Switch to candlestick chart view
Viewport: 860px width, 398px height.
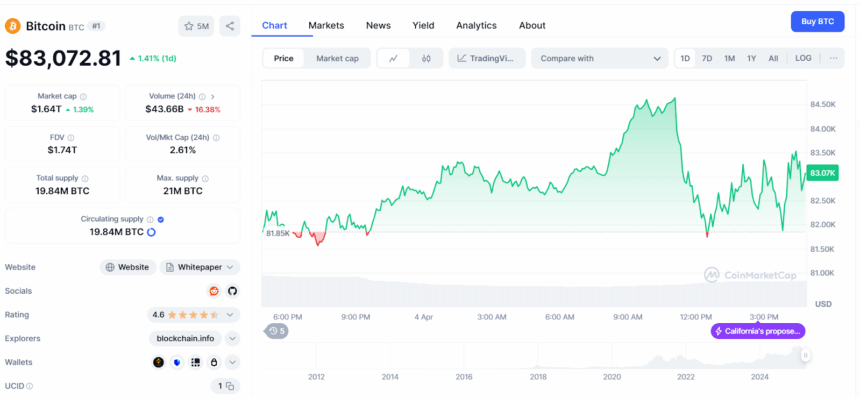coord(426,58)
